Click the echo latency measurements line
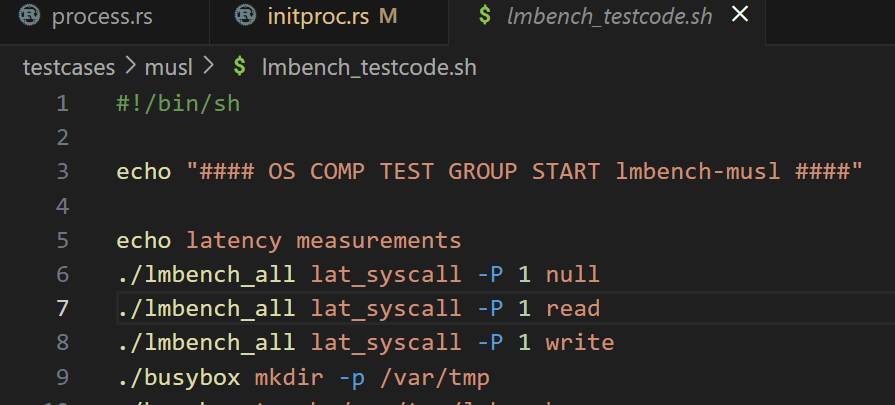895x405 pixels. [x=289, y=240]
